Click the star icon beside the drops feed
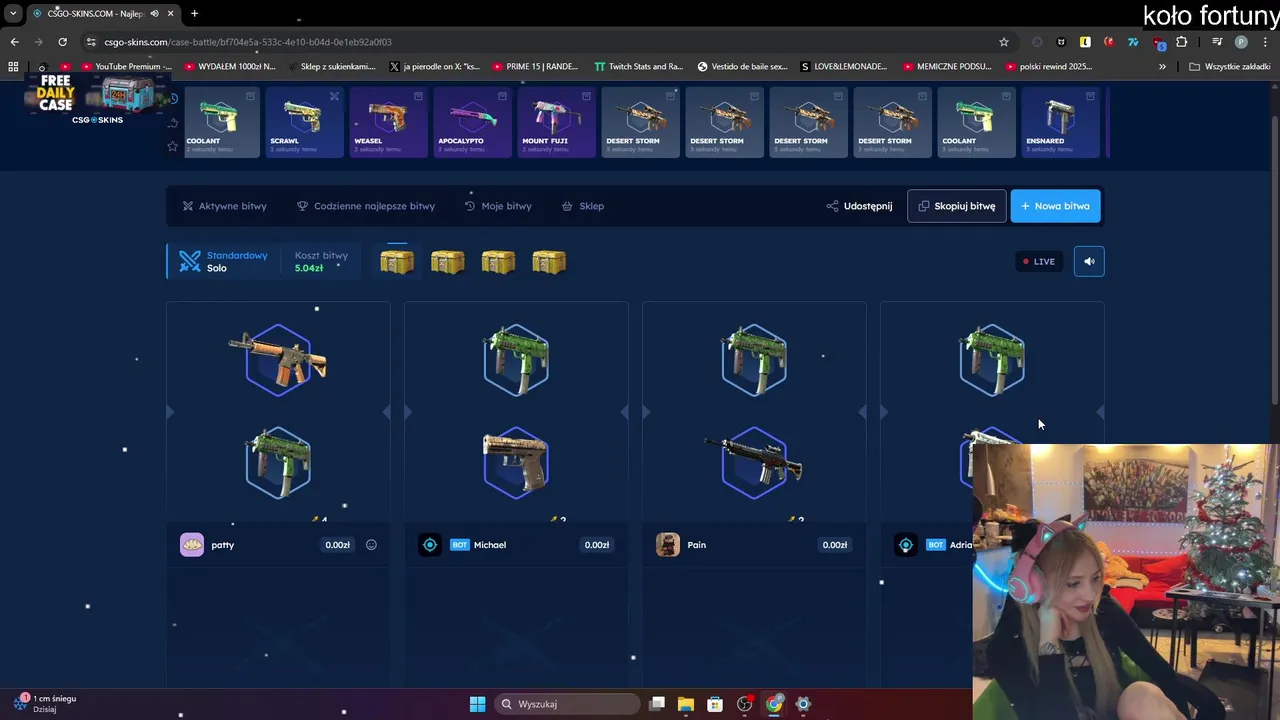 (x=173, y=146)
